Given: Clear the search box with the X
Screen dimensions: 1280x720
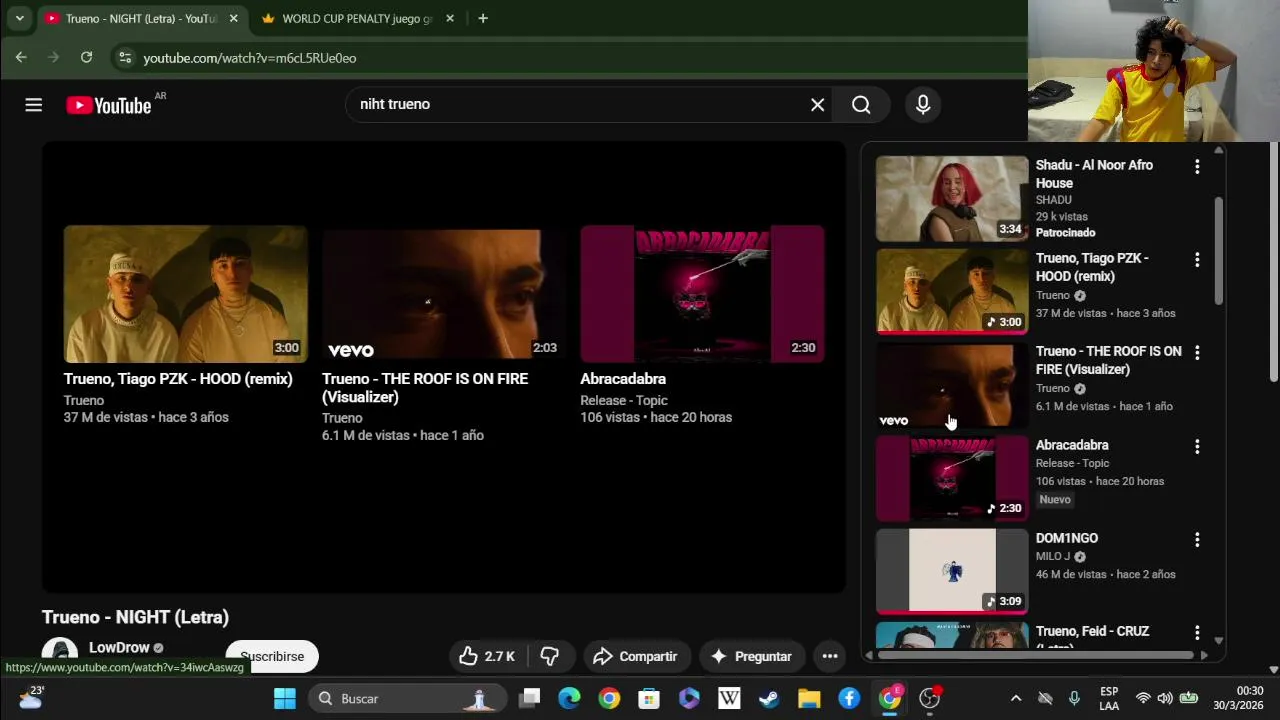Looking at the screenshot, I should 817,105.
